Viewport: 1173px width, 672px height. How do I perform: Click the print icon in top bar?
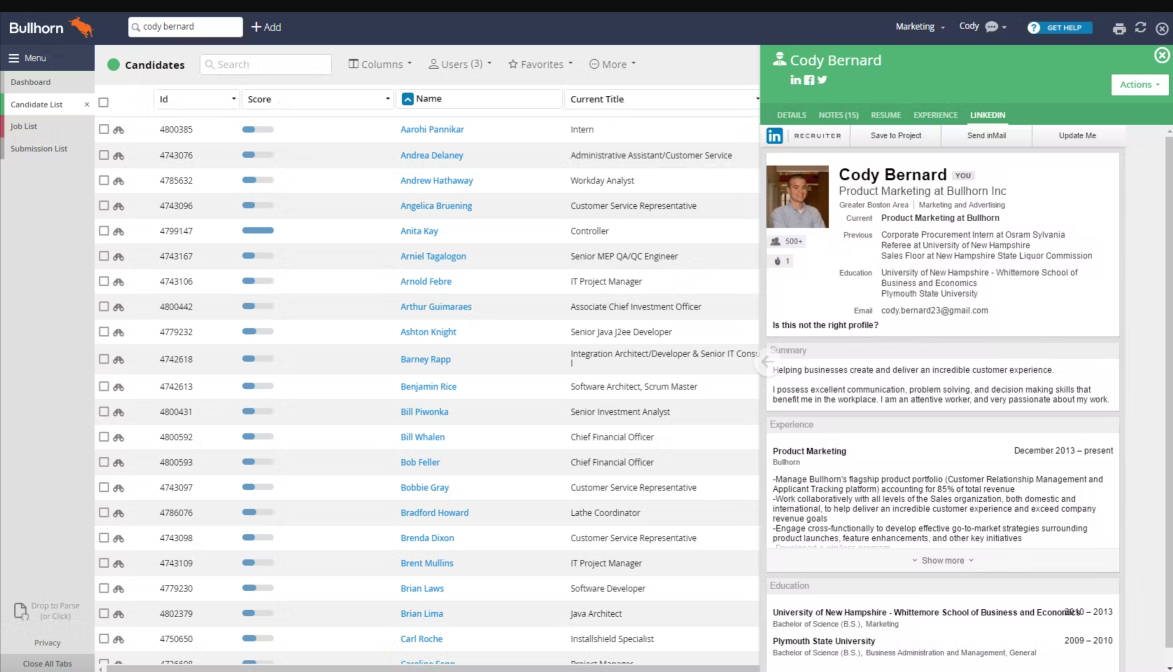tap(1119, 28)
